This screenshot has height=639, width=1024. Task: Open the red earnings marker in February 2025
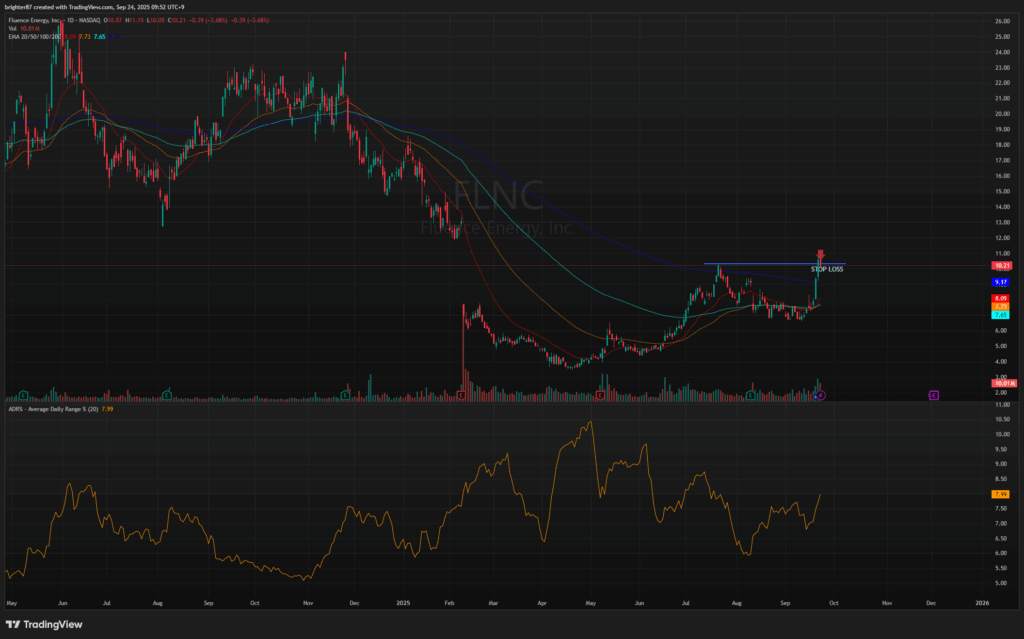point(462,395)
